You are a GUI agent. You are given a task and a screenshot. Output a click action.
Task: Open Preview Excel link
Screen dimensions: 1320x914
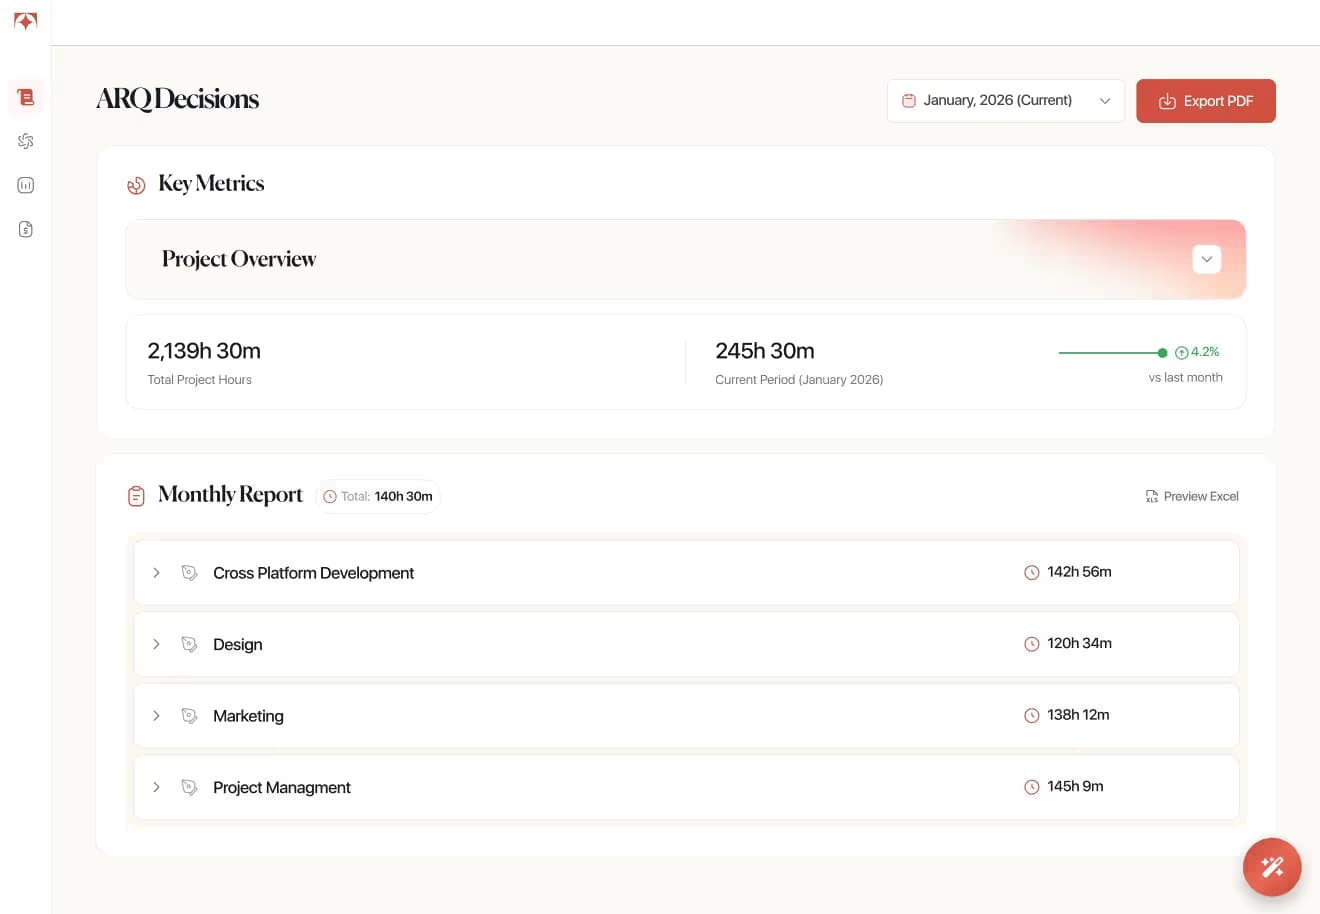[x=1192, y=496]
